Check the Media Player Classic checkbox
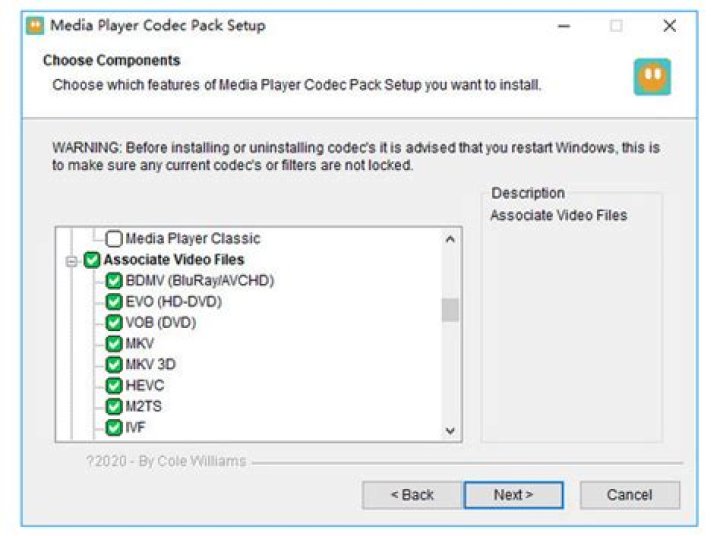 114,238
